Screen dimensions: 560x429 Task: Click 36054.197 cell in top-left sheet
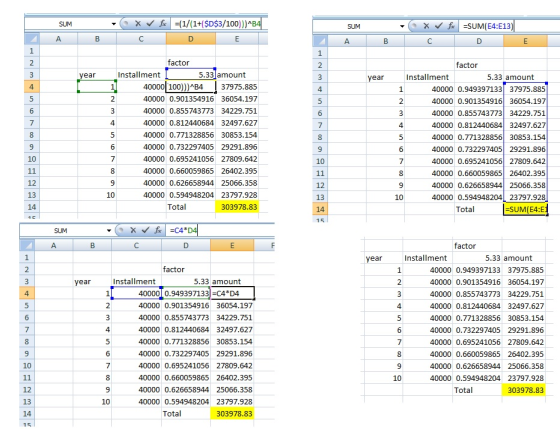coord(237,99)
